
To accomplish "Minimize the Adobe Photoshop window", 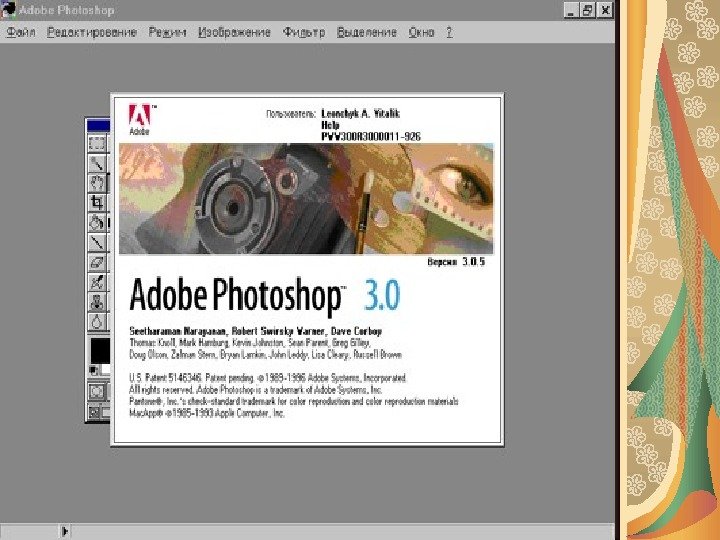I will [x=571, y=10].
